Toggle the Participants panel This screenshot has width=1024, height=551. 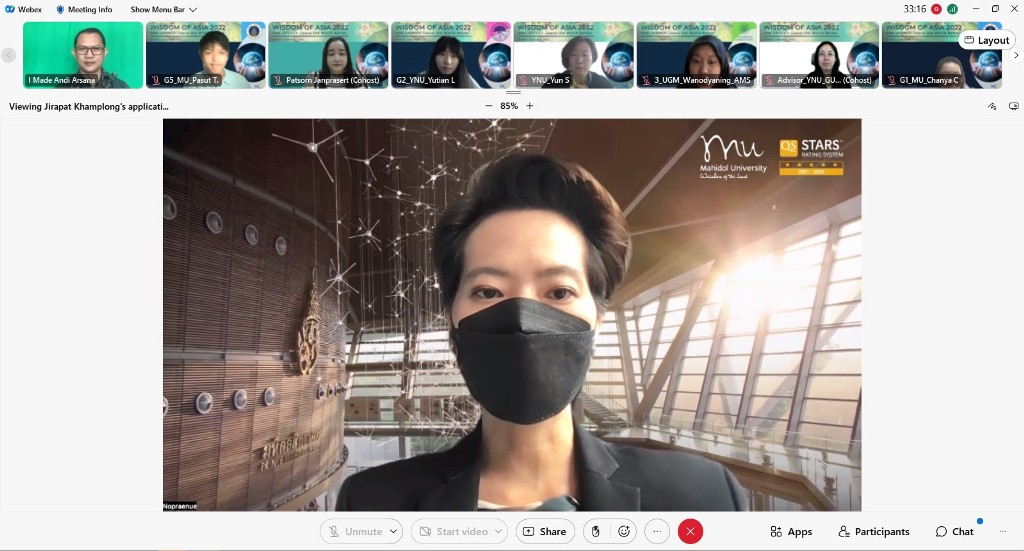click(x=874, y=532)
